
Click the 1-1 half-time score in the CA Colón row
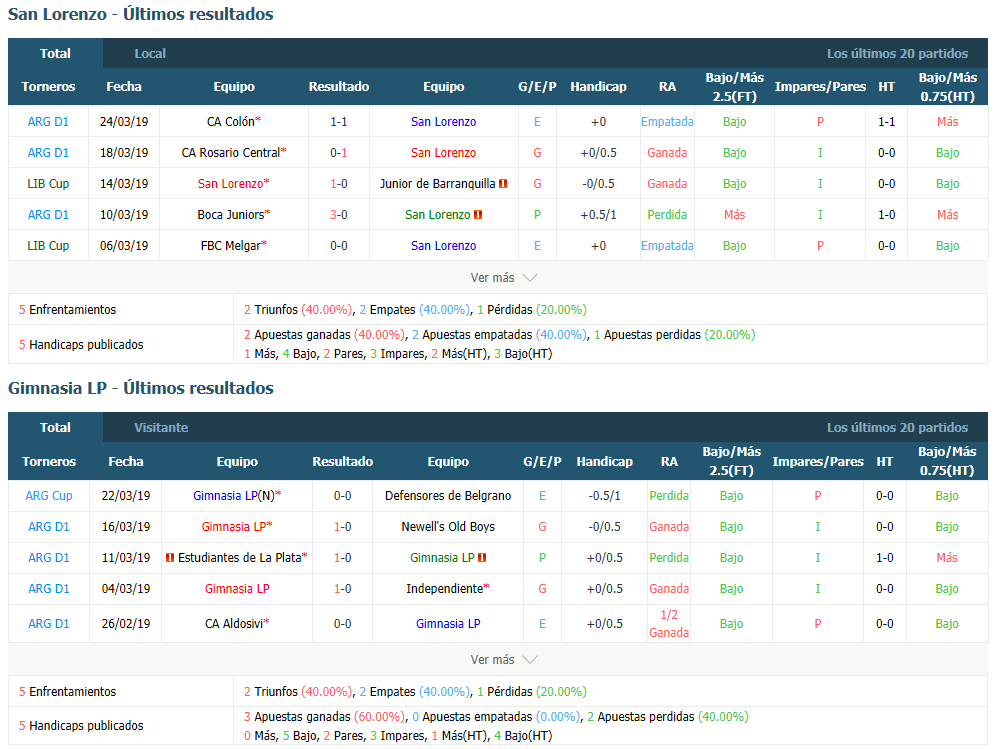pyautogui.click(x=886, y=122)
